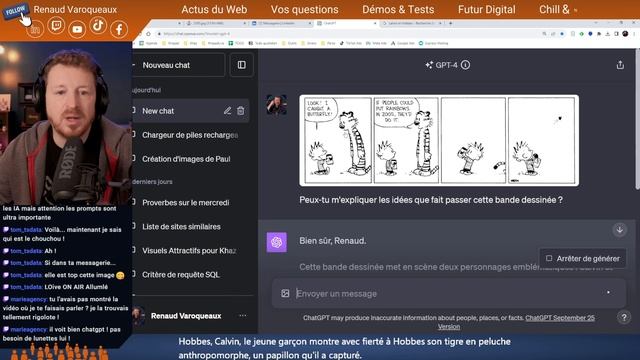Viewport: 640px width, 360px height.
Task: Open the TikTok social icon
Action: click(x=98, y=26)
